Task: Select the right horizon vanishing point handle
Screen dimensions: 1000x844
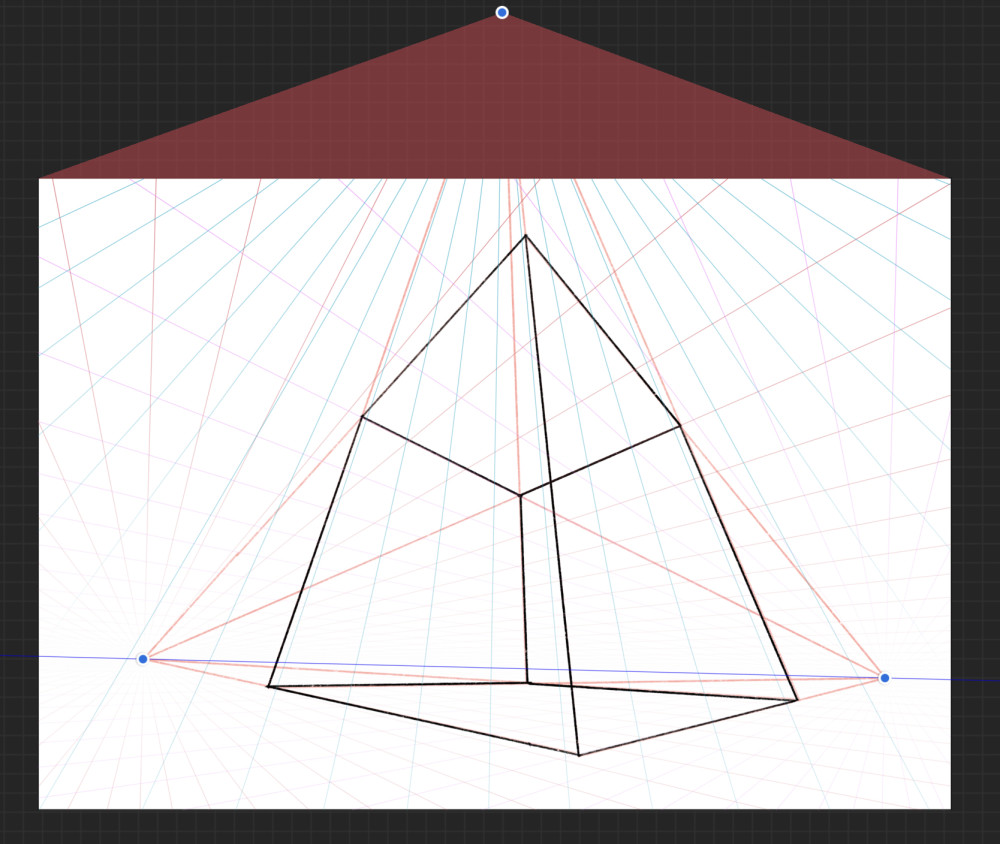Action: (884, 677)
